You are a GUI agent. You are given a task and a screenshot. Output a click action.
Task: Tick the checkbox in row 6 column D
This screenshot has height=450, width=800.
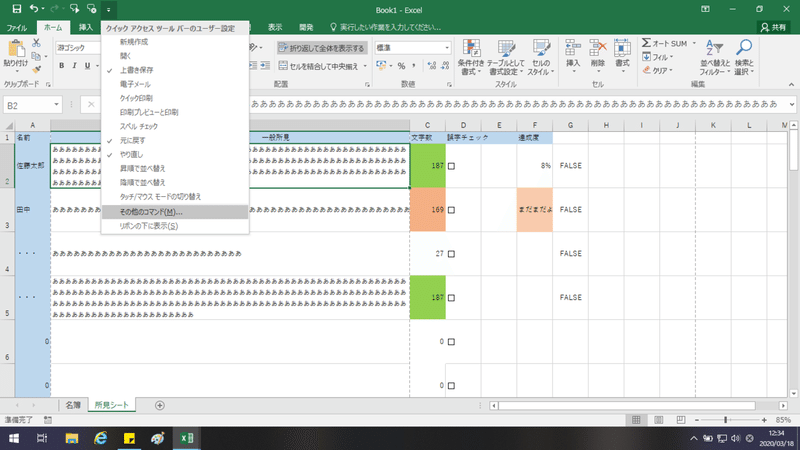[x=451, y=342]
